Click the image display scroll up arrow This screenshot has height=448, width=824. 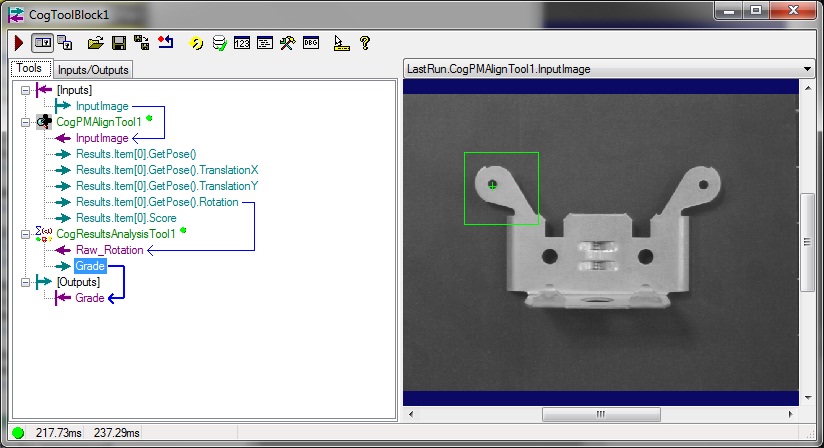pyautogui.click(x=807, y=88)
